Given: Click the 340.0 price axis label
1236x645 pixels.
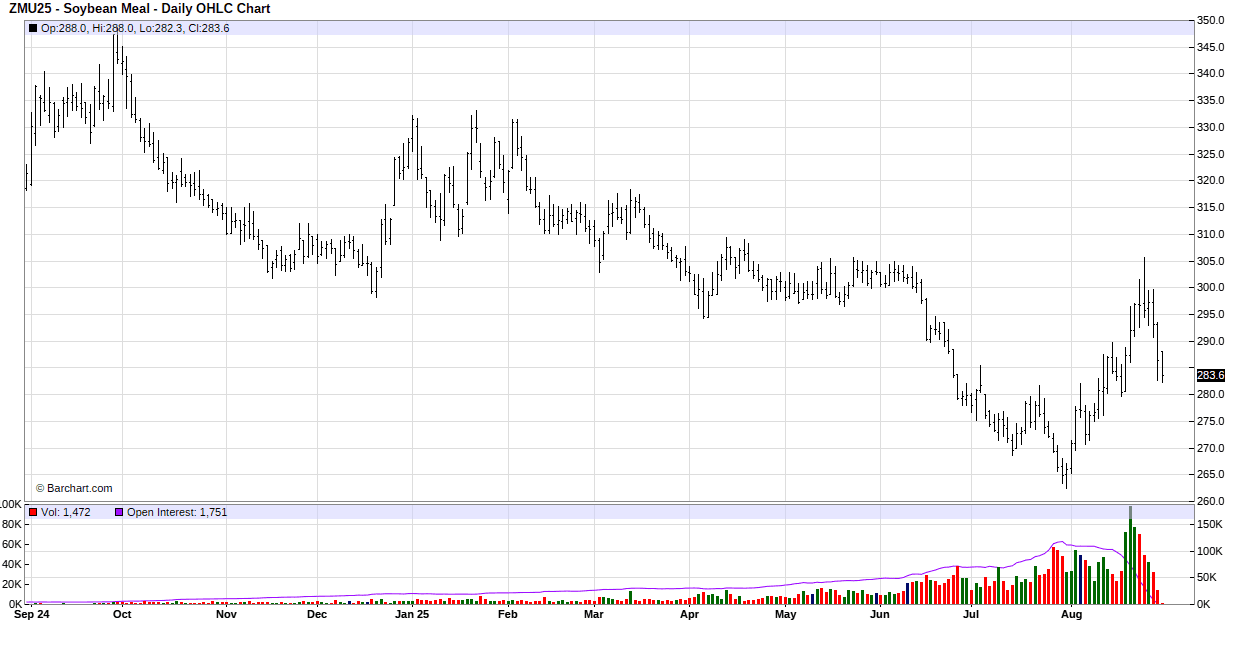Looking at the screenshot, I should pyautogui.click(x=1211, y=74).
